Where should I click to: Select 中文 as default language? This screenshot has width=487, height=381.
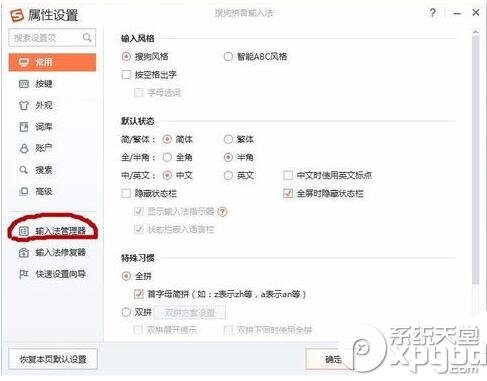point(167,175)
